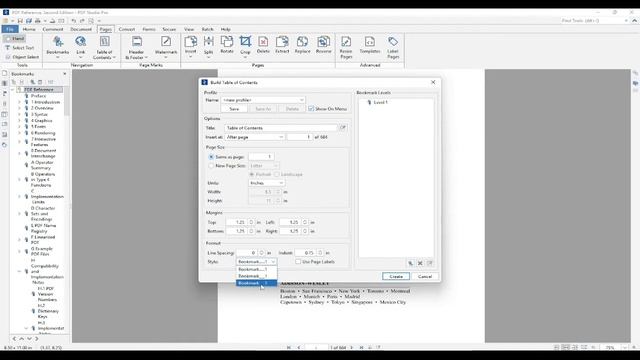Open Table of Contents ribbon tool
The width and height of the screenshot is (640, 360).
point(104,47)
